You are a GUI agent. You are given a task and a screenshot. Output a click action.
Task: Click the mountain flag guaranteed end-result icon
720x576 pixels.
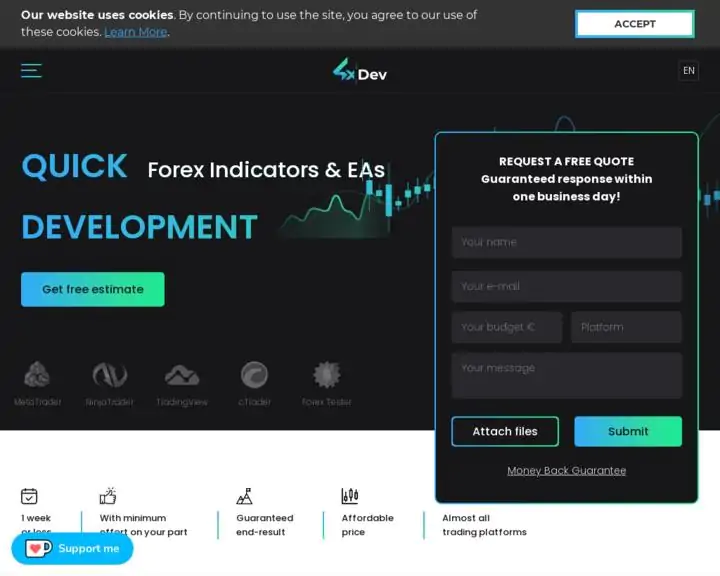coord(244,496)
